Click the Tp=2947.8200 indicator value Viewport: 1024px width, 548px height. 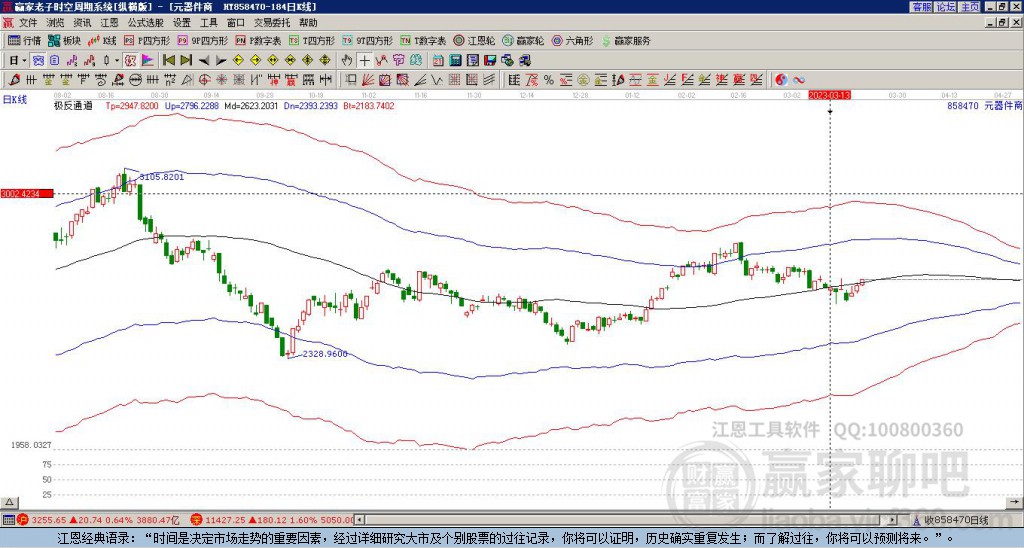132,105
